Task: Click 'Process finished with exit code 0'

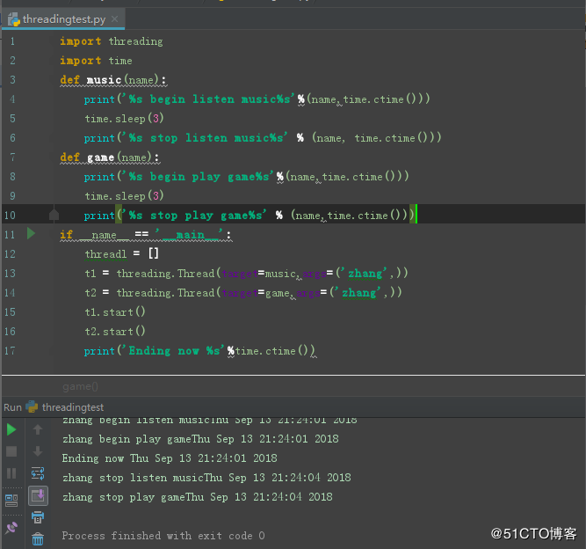Action: point(163,536)
